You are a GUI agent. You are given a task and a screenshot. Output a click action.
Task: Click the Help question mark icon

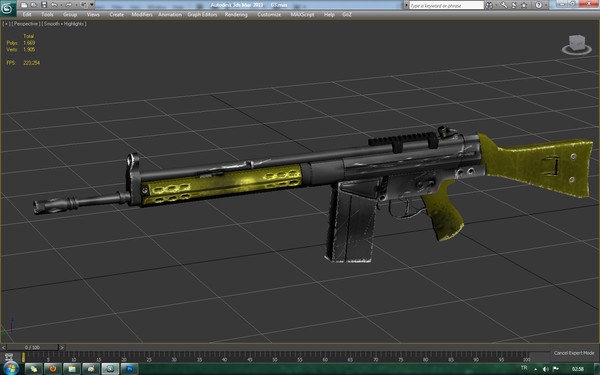pos(538,5)
